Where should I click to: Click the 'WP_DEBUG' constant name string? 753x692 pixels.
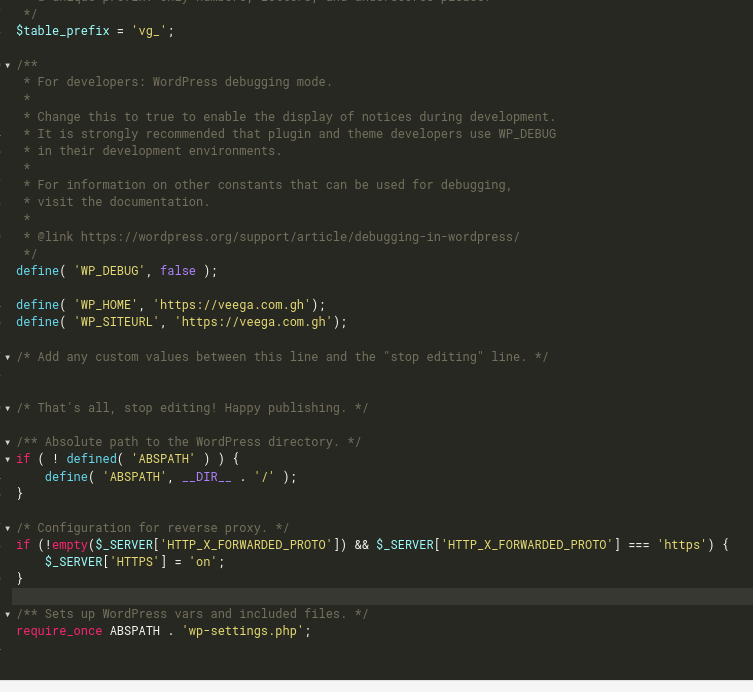pyautogui.click(x=109, y=271)
